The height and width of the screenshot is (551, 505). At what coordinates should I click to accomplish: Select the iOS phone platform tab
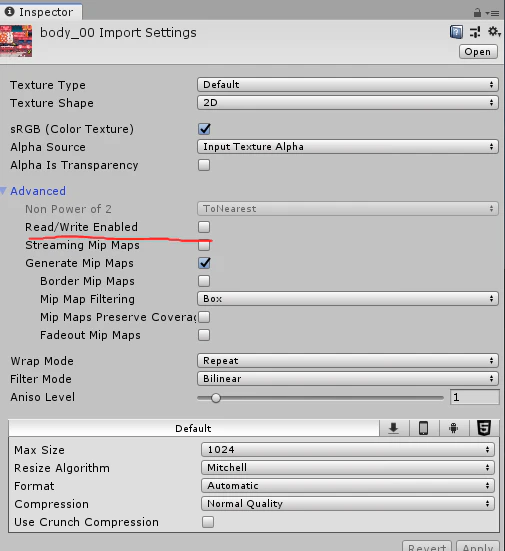click(x=424, y=428)
